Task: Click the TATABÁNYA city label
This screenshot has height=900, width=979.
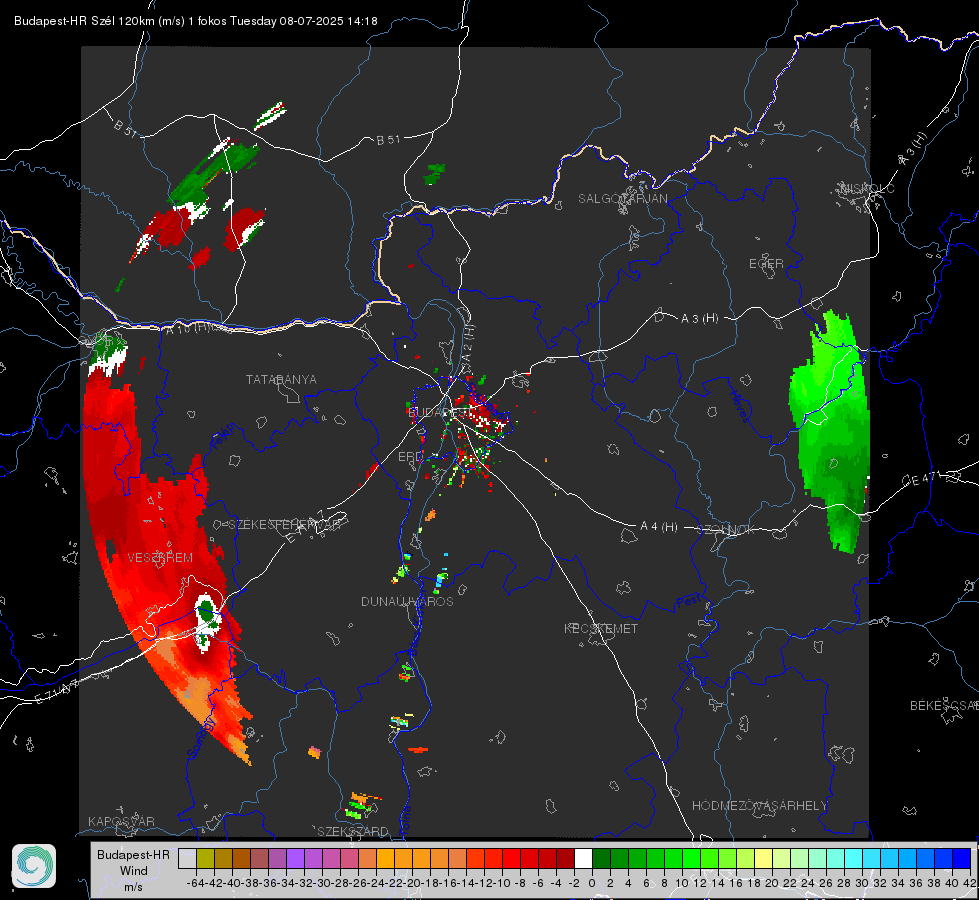Action: tap(281, 380)
